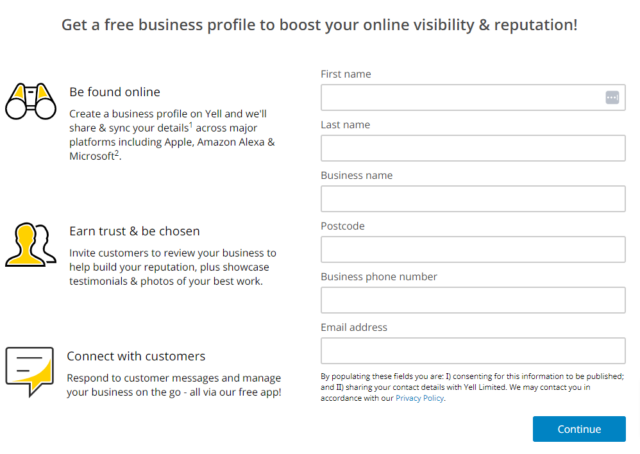Click the consent disclaimer text paragraph
Image resolution: width=640 pixels, height=454 pixels.
472,386
